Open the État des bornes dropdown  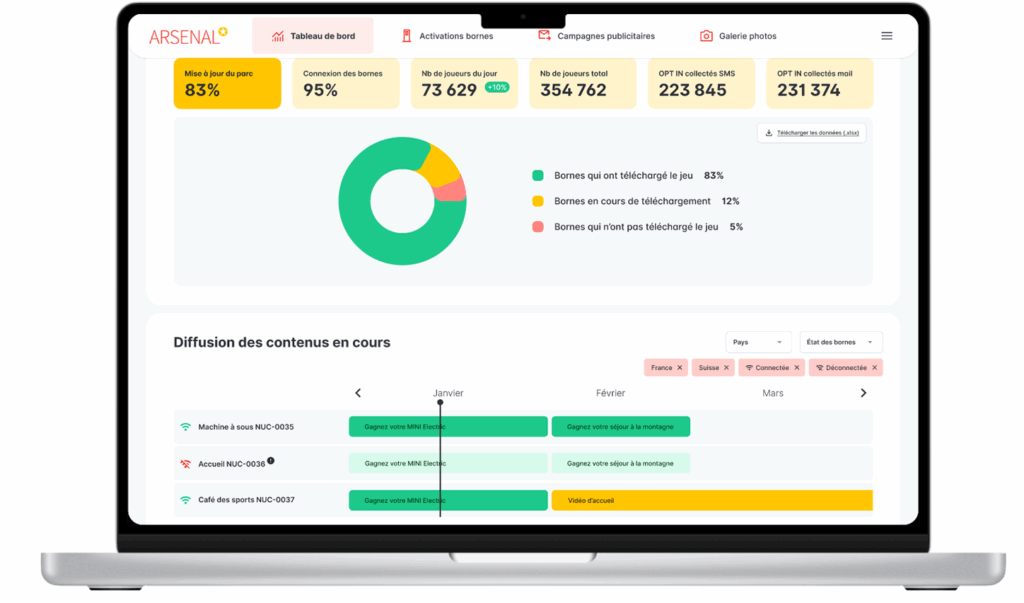pos(840,341)
